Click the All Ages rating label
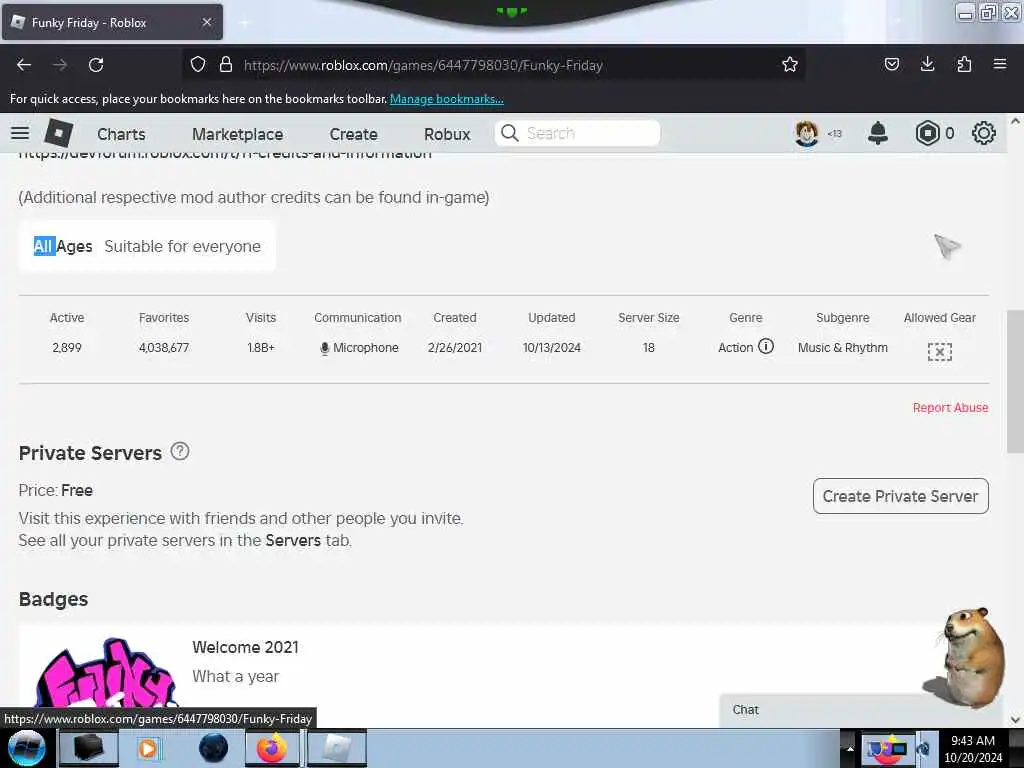 pyautogui.click(x=63, y=246)
